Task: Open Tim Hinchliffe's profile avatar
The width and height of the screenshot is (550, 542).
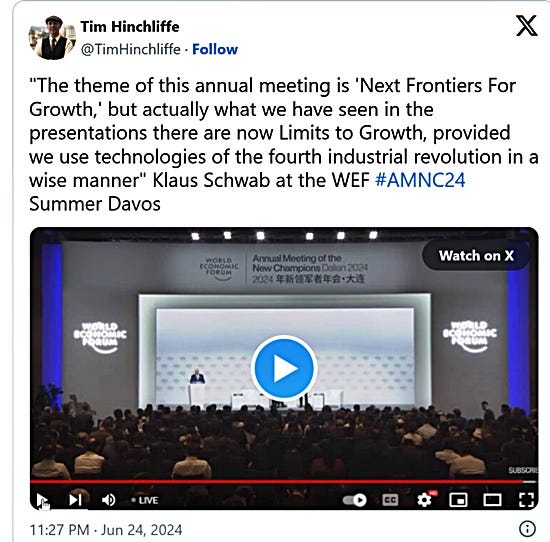Action: pos(52,38)
